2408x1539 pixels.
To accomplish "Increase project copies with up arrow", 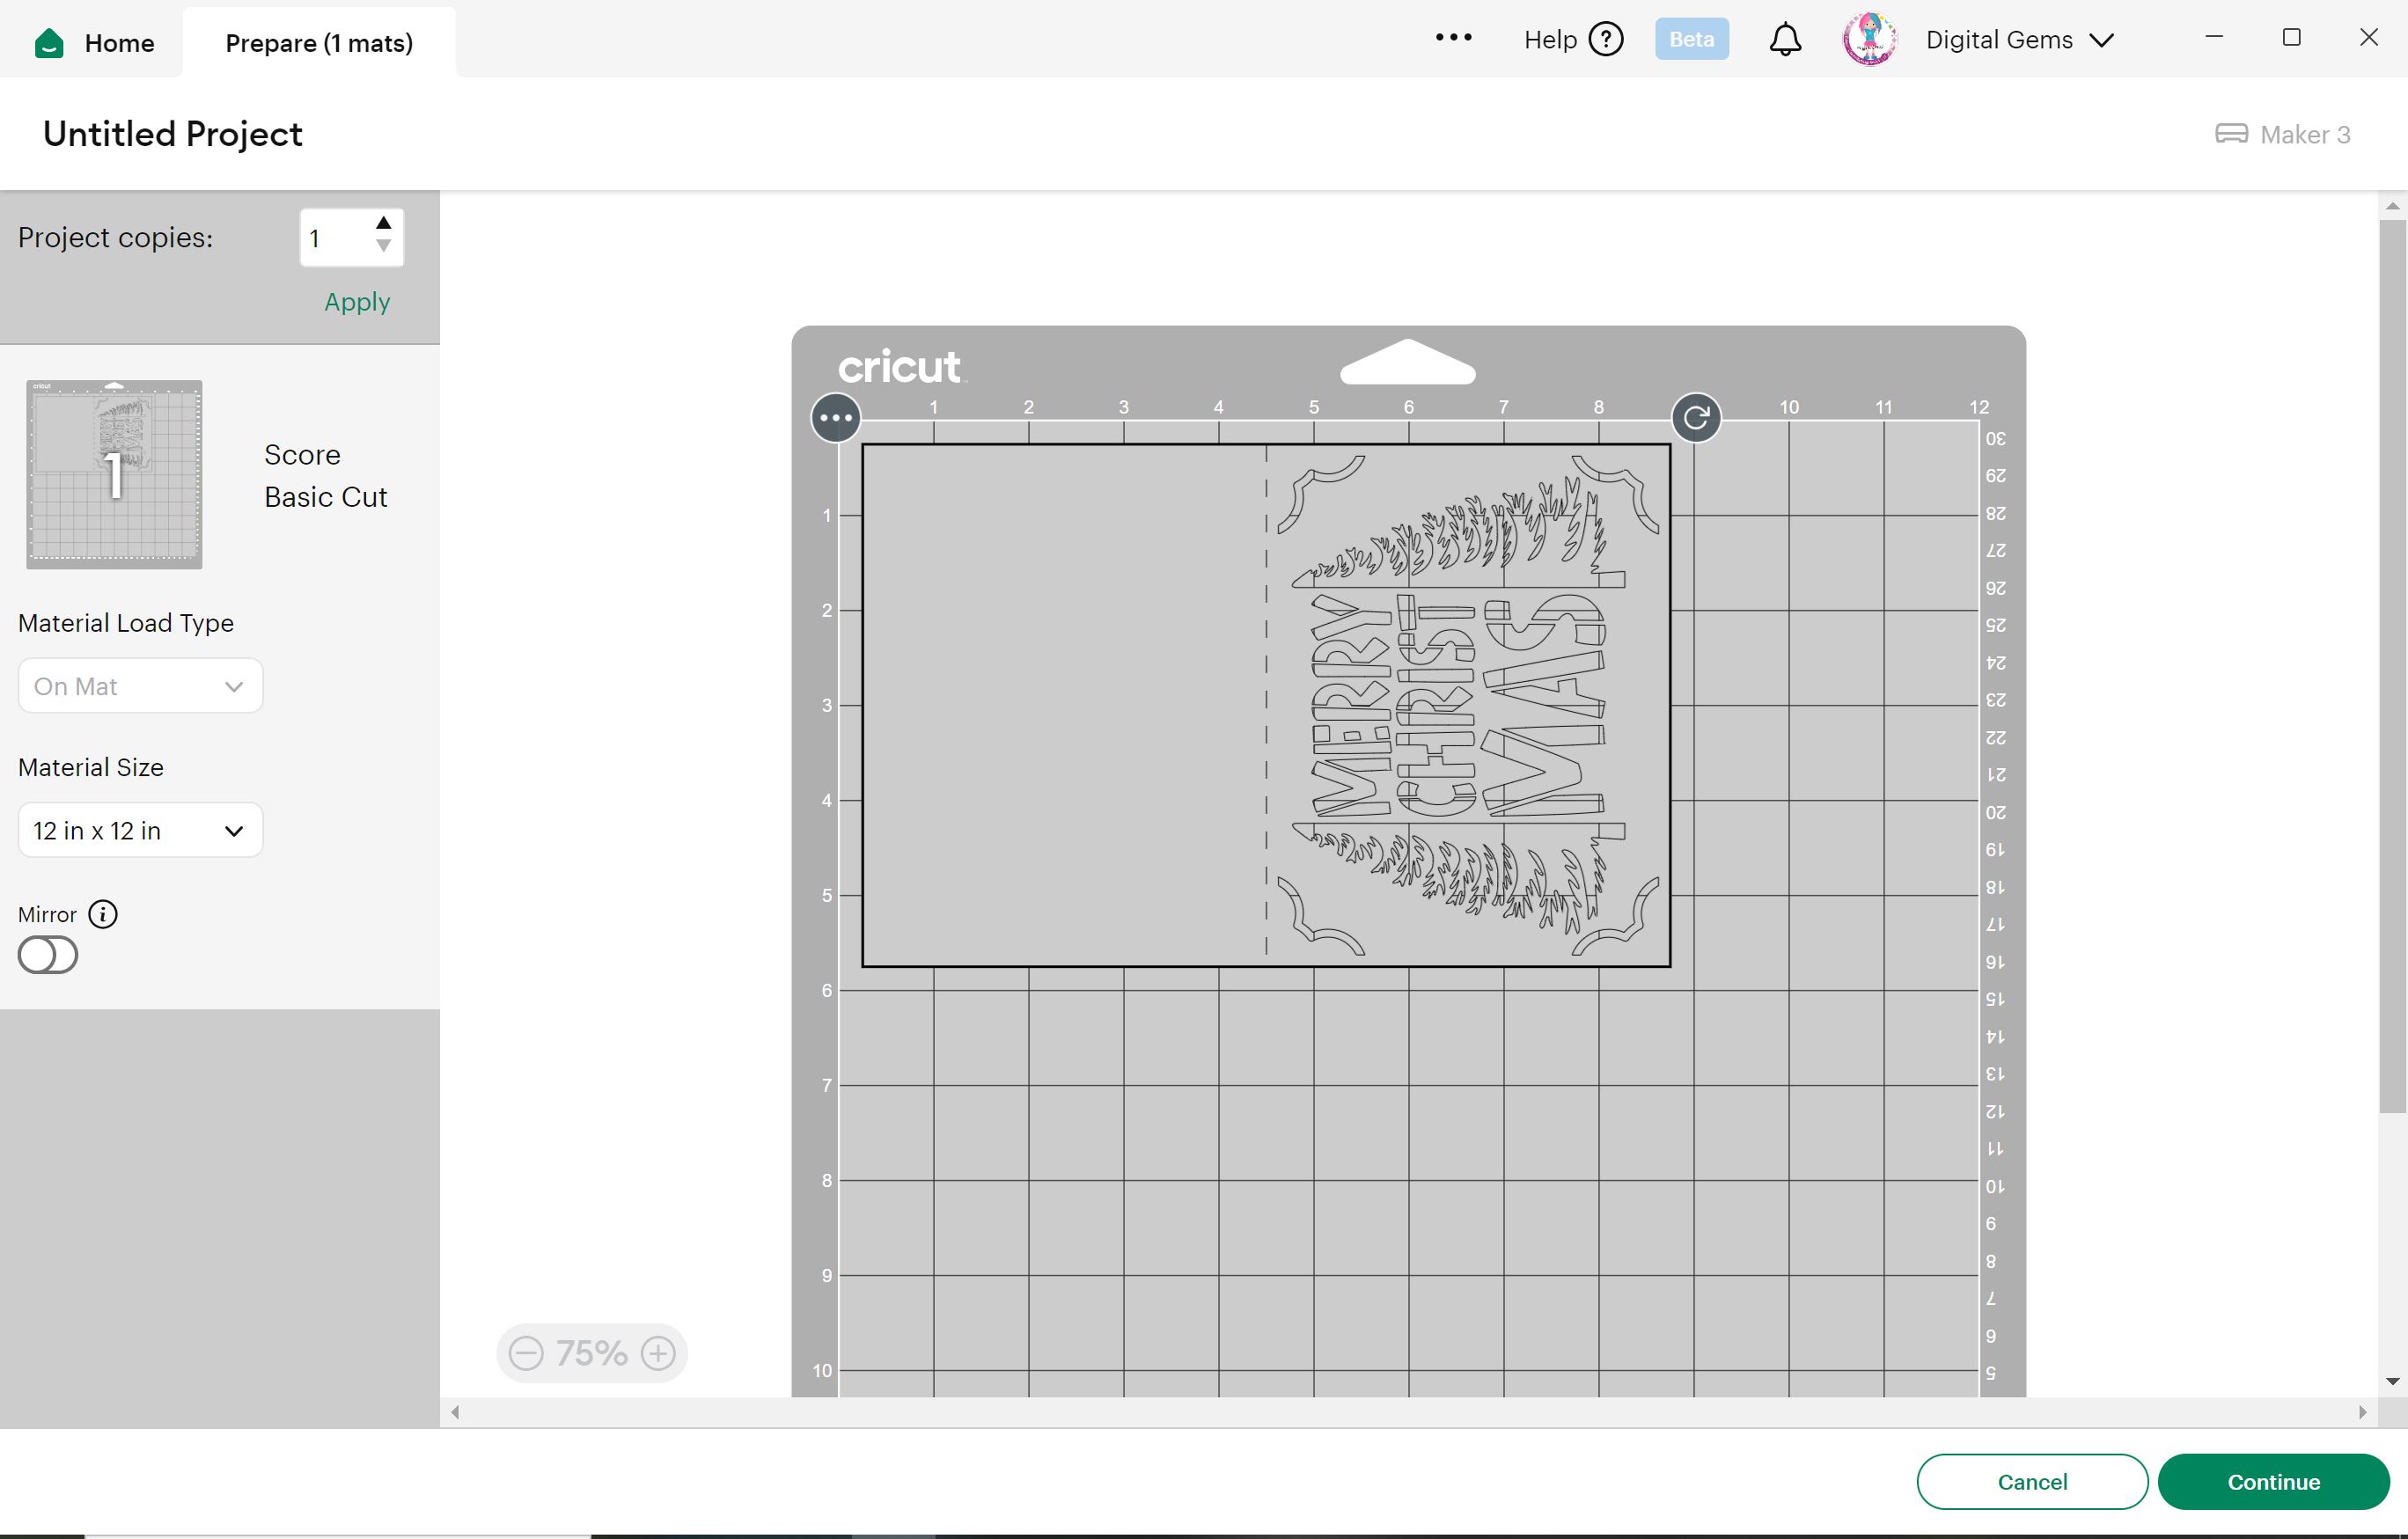I will pyautogui.click(x=383, y=223).
